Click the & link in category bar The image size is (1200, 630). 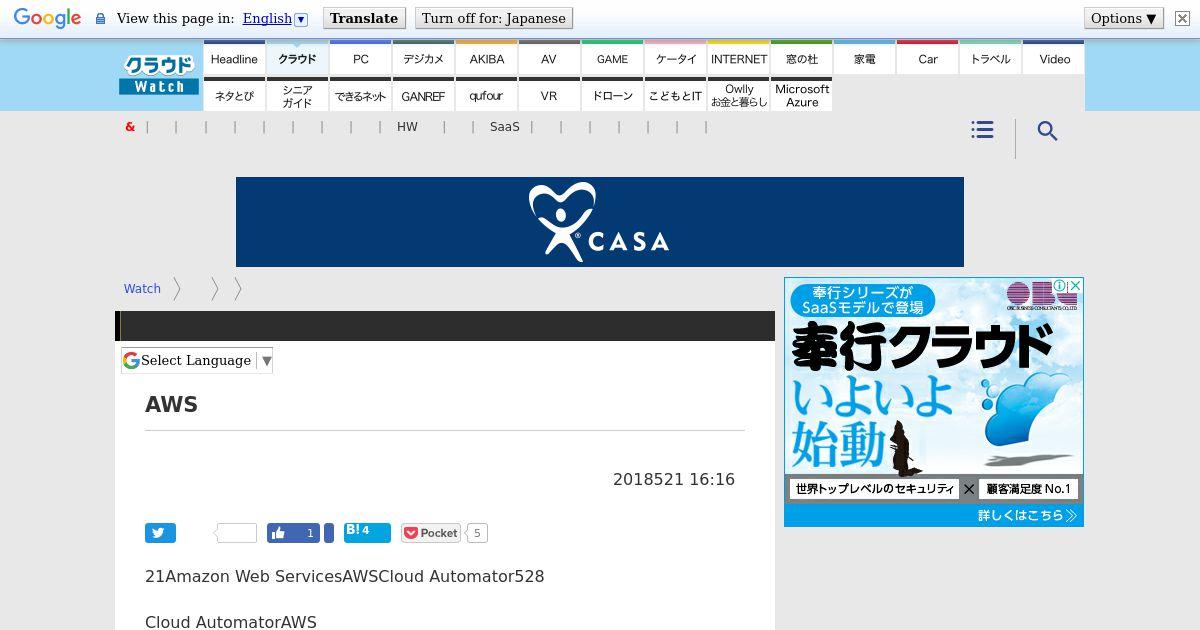coord(130,127)
